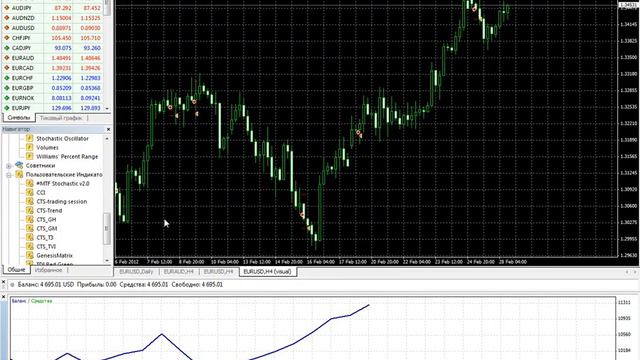Click the AUDNZD symbol diamond icon
Screen dimensions: 640x360
7,18
